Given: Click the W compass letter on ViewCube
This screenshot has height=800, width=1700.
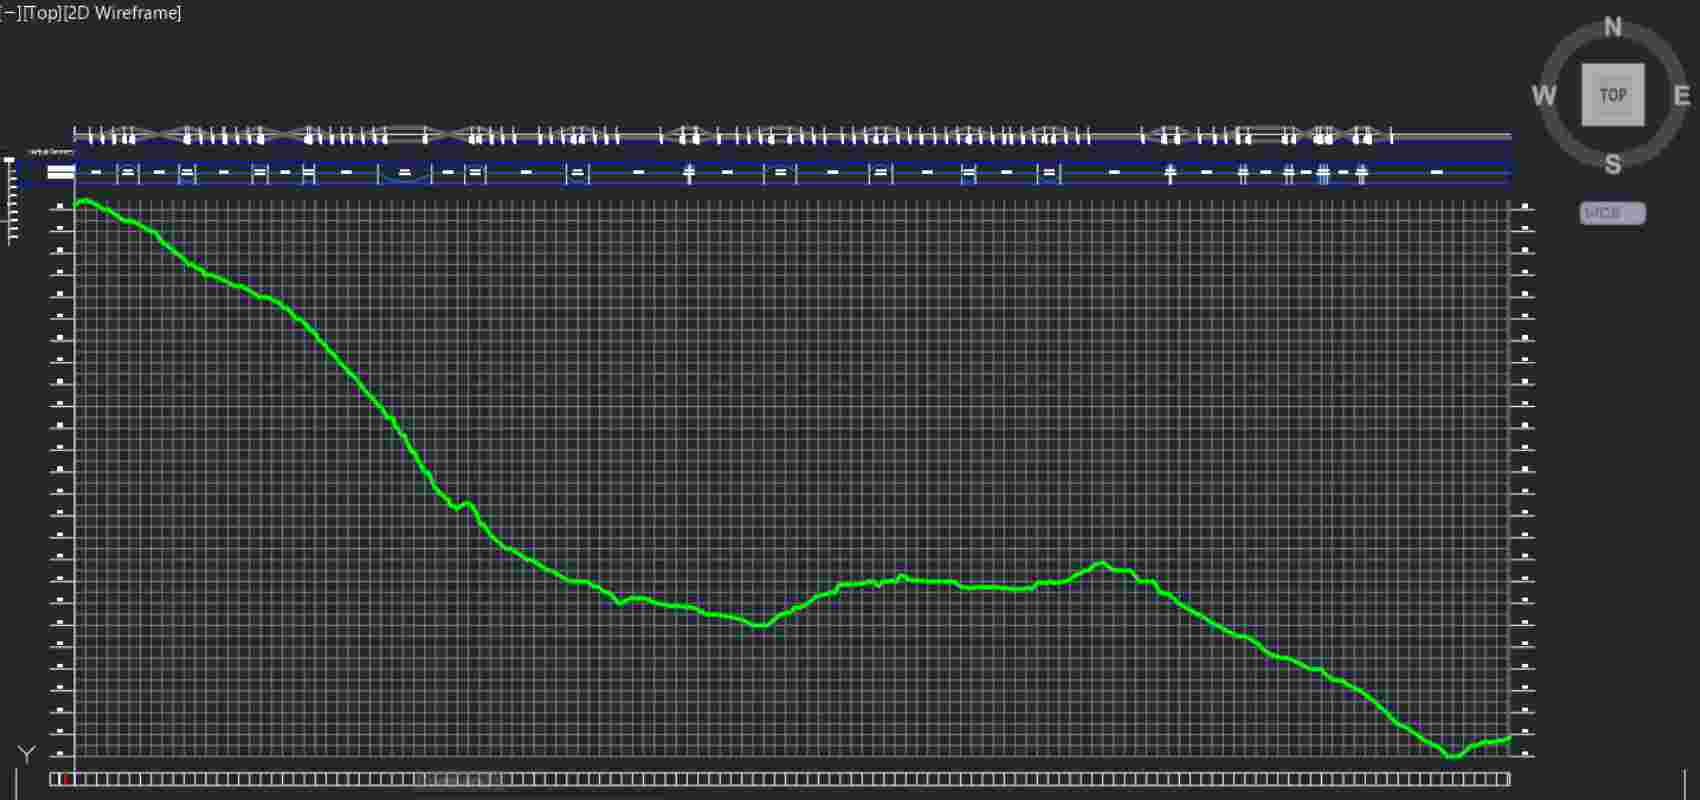Looking at the screenshot, I should (1543, 96).
